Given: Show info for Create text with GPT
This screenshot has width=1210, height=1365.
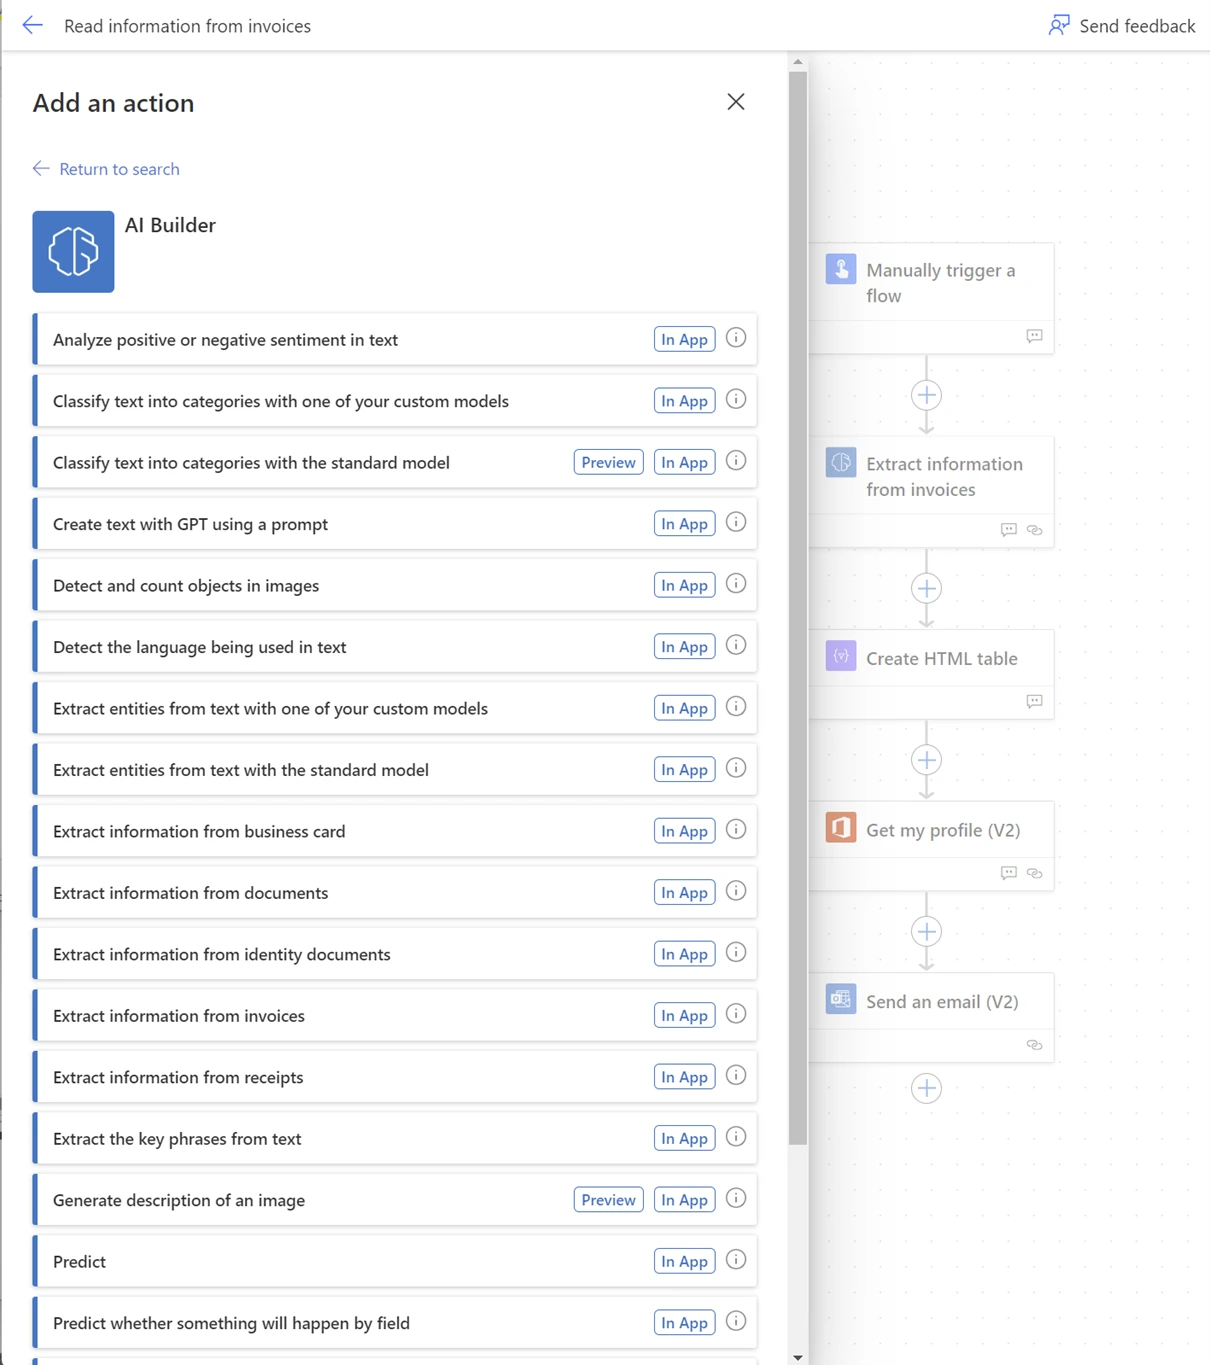Looking at the screenshot, I should pos(735,523).
